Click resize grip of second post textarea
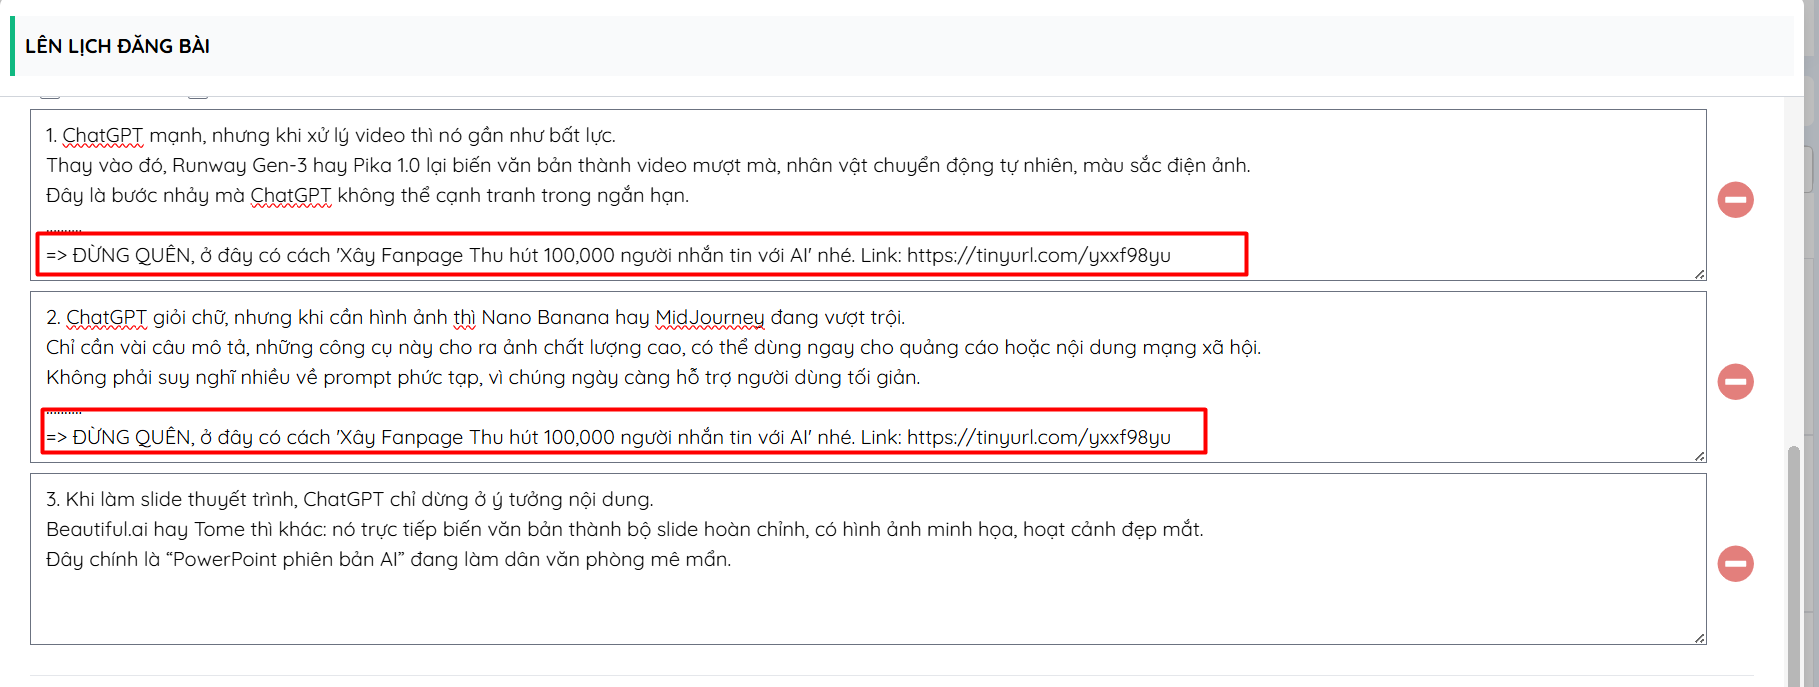1819x687 pixels. pos(1699,456)
